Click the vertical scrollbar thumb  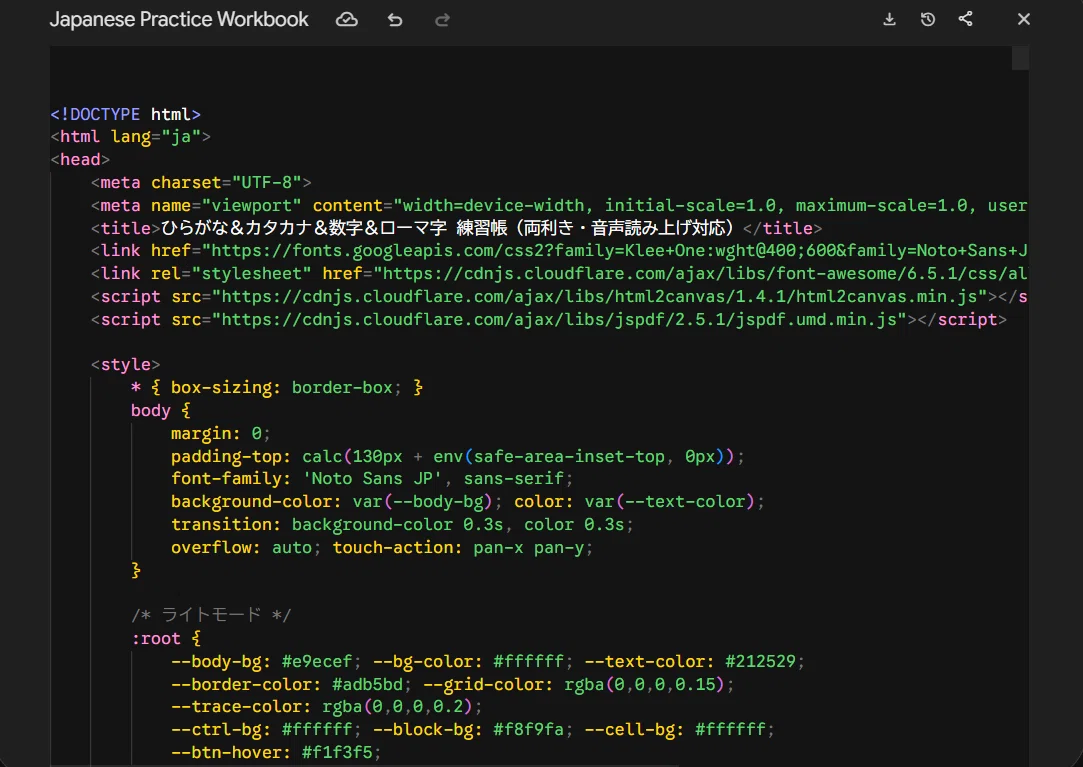[x=1020, y=58]
